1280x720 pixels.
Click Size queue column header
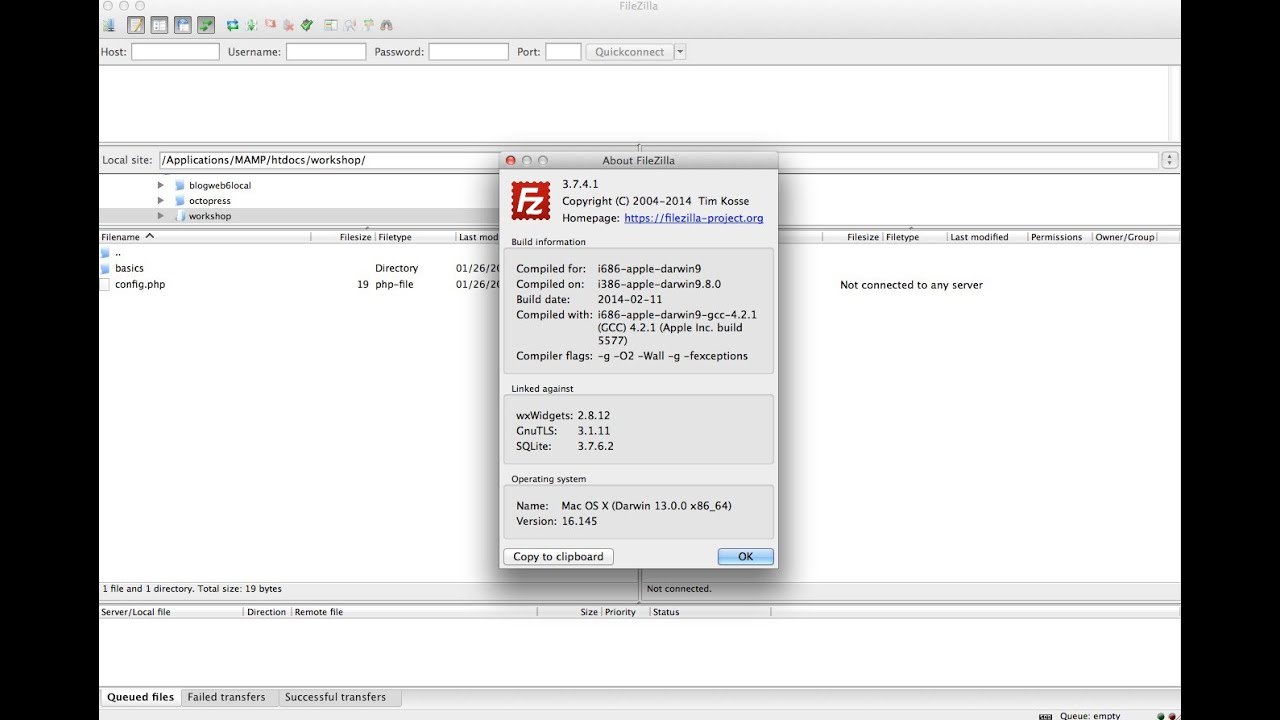(570, 612)
